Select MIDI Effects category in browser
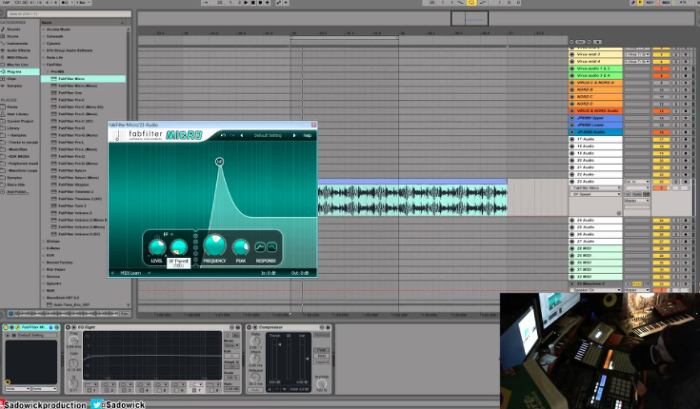This screenshot has height=409, width=700. (x=17, y=58)
